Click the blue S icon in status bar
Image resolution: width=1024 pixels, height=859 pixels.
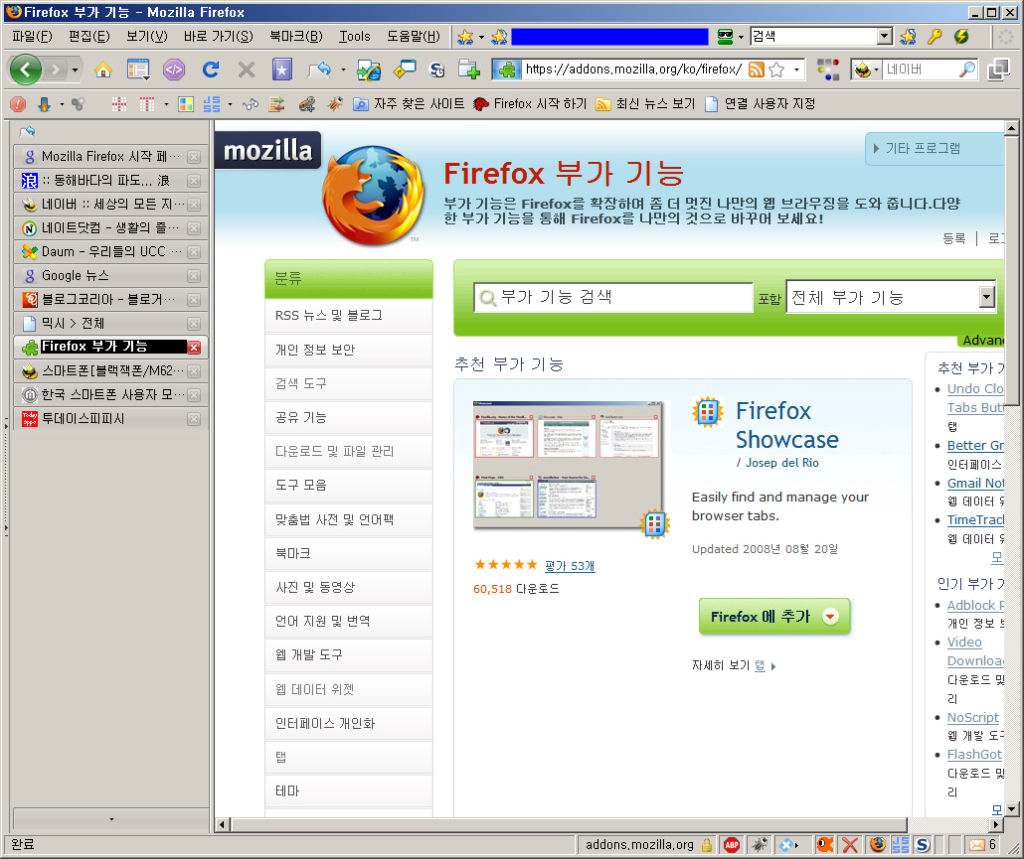point(922,845)
